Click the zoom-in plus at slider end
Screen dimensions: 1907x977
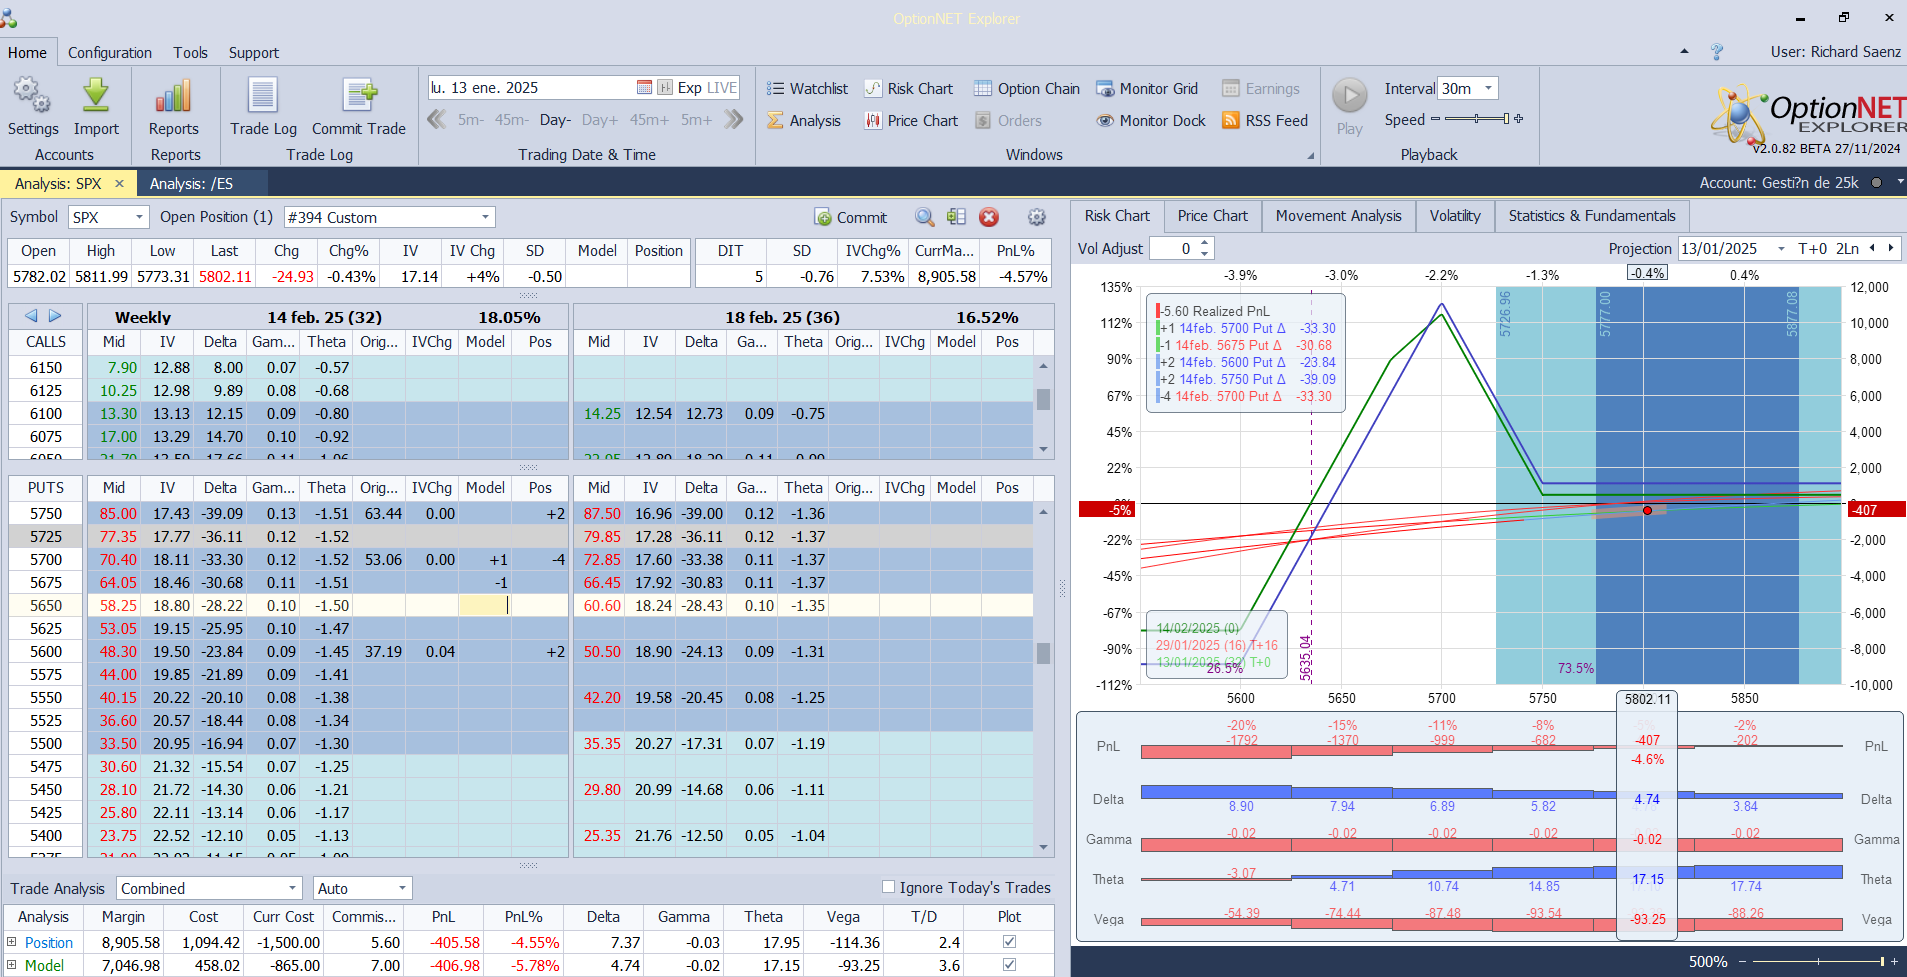1894,961
